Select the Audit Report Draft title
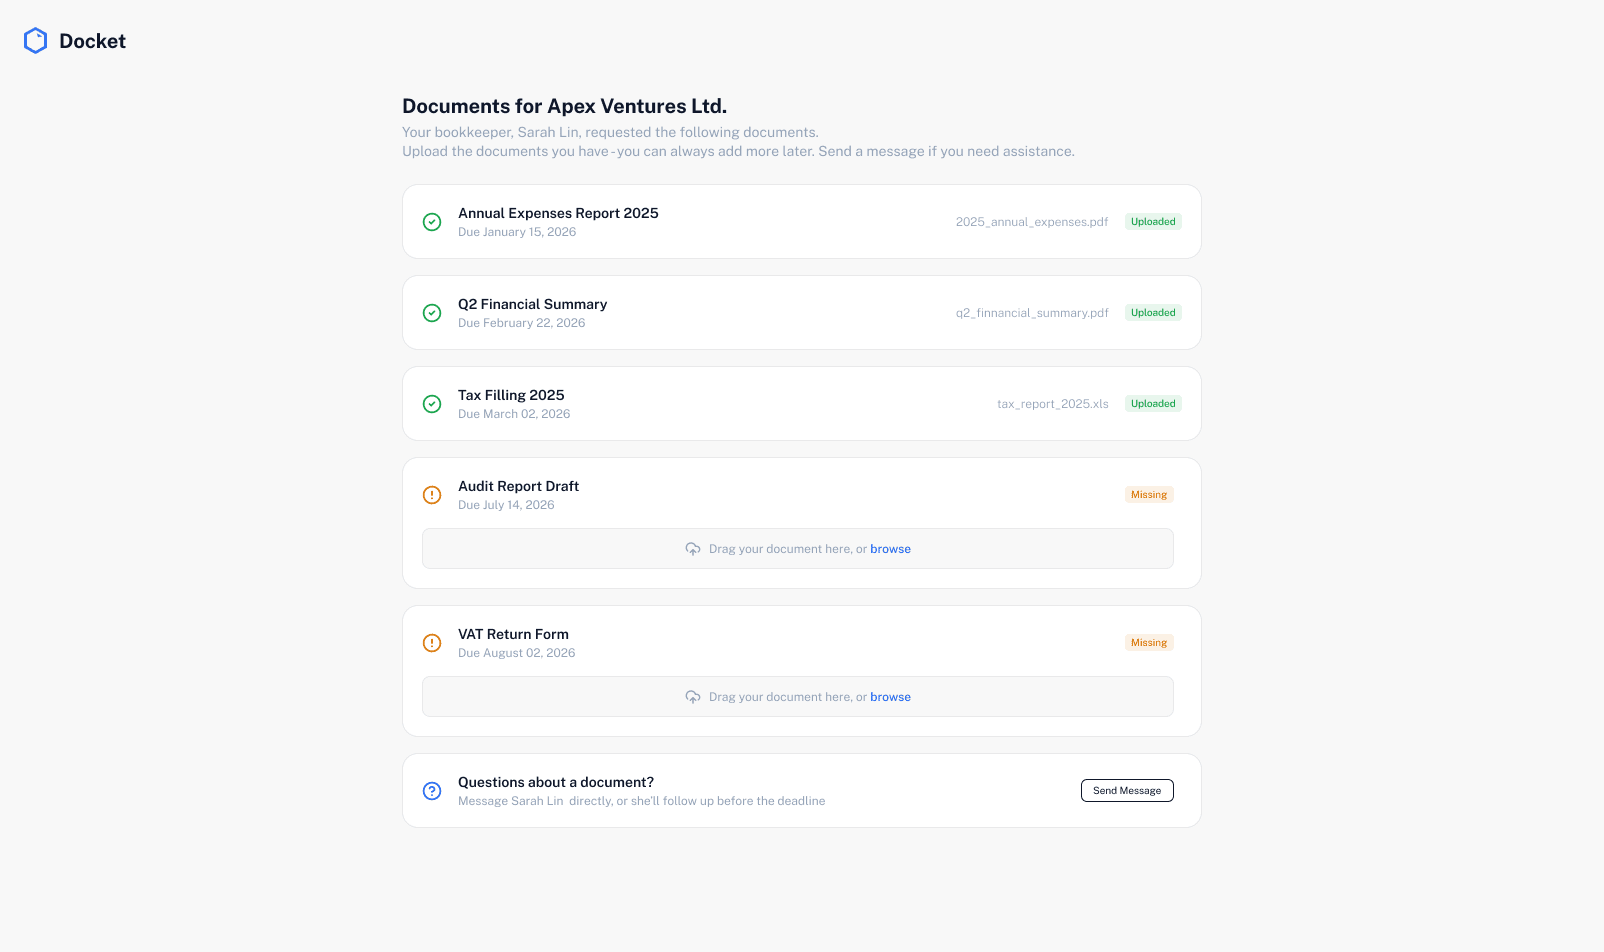Screen dimensions: 1604x952 click(x=518, y=486)
